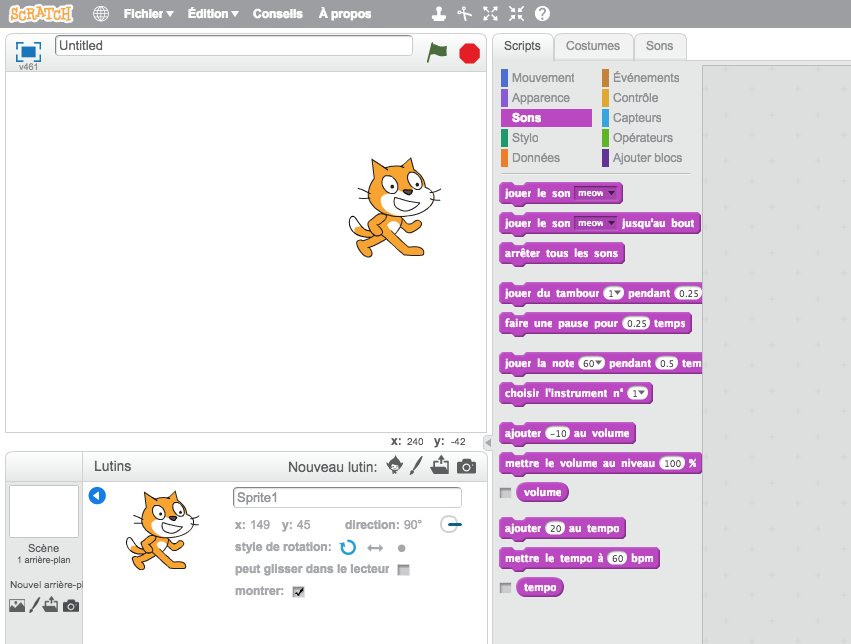This screenshot has height=644, width=851.
Task: Choose backdrop from library
Action: click(x=17, y=605)
